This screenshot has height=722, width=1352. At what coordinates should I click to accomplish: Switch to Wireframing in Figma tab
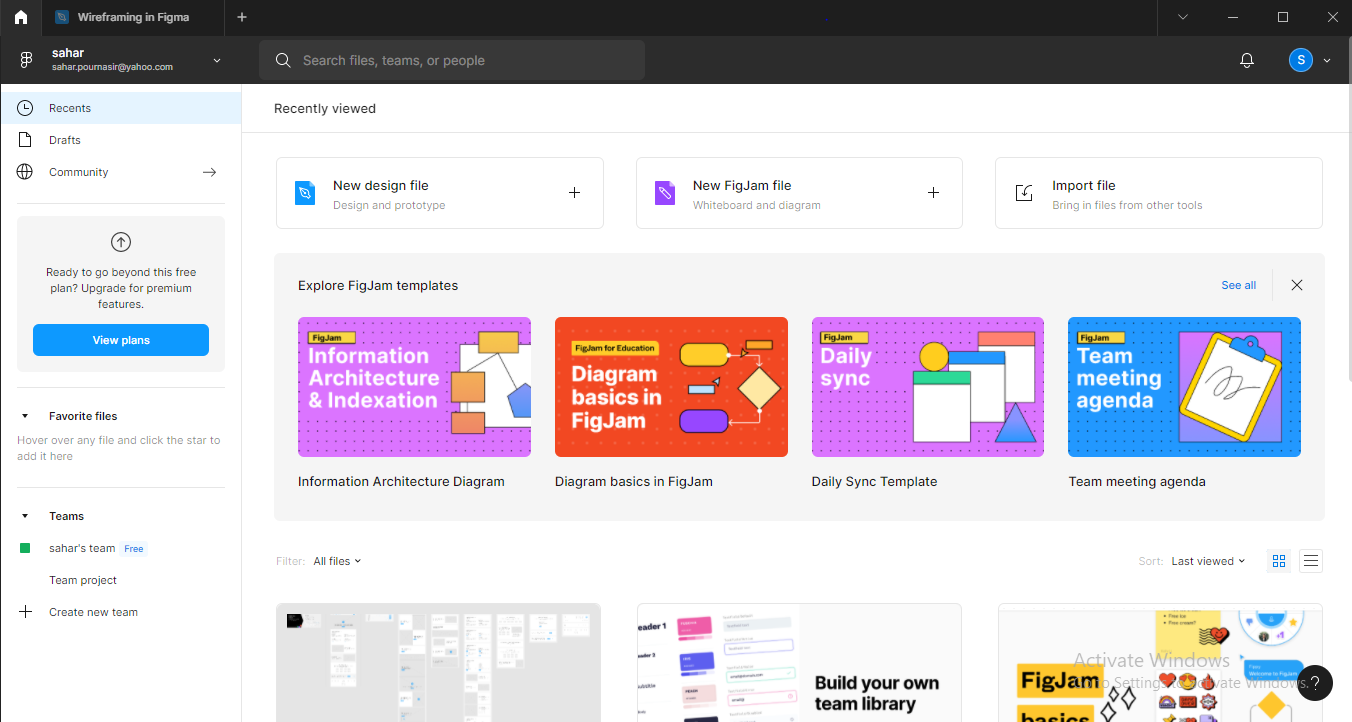[133, 17]
